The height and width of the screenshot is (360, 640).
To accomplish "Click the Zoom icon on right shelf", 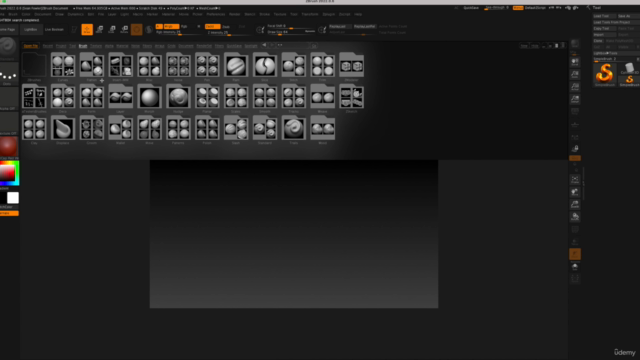I will click(575, 74).
